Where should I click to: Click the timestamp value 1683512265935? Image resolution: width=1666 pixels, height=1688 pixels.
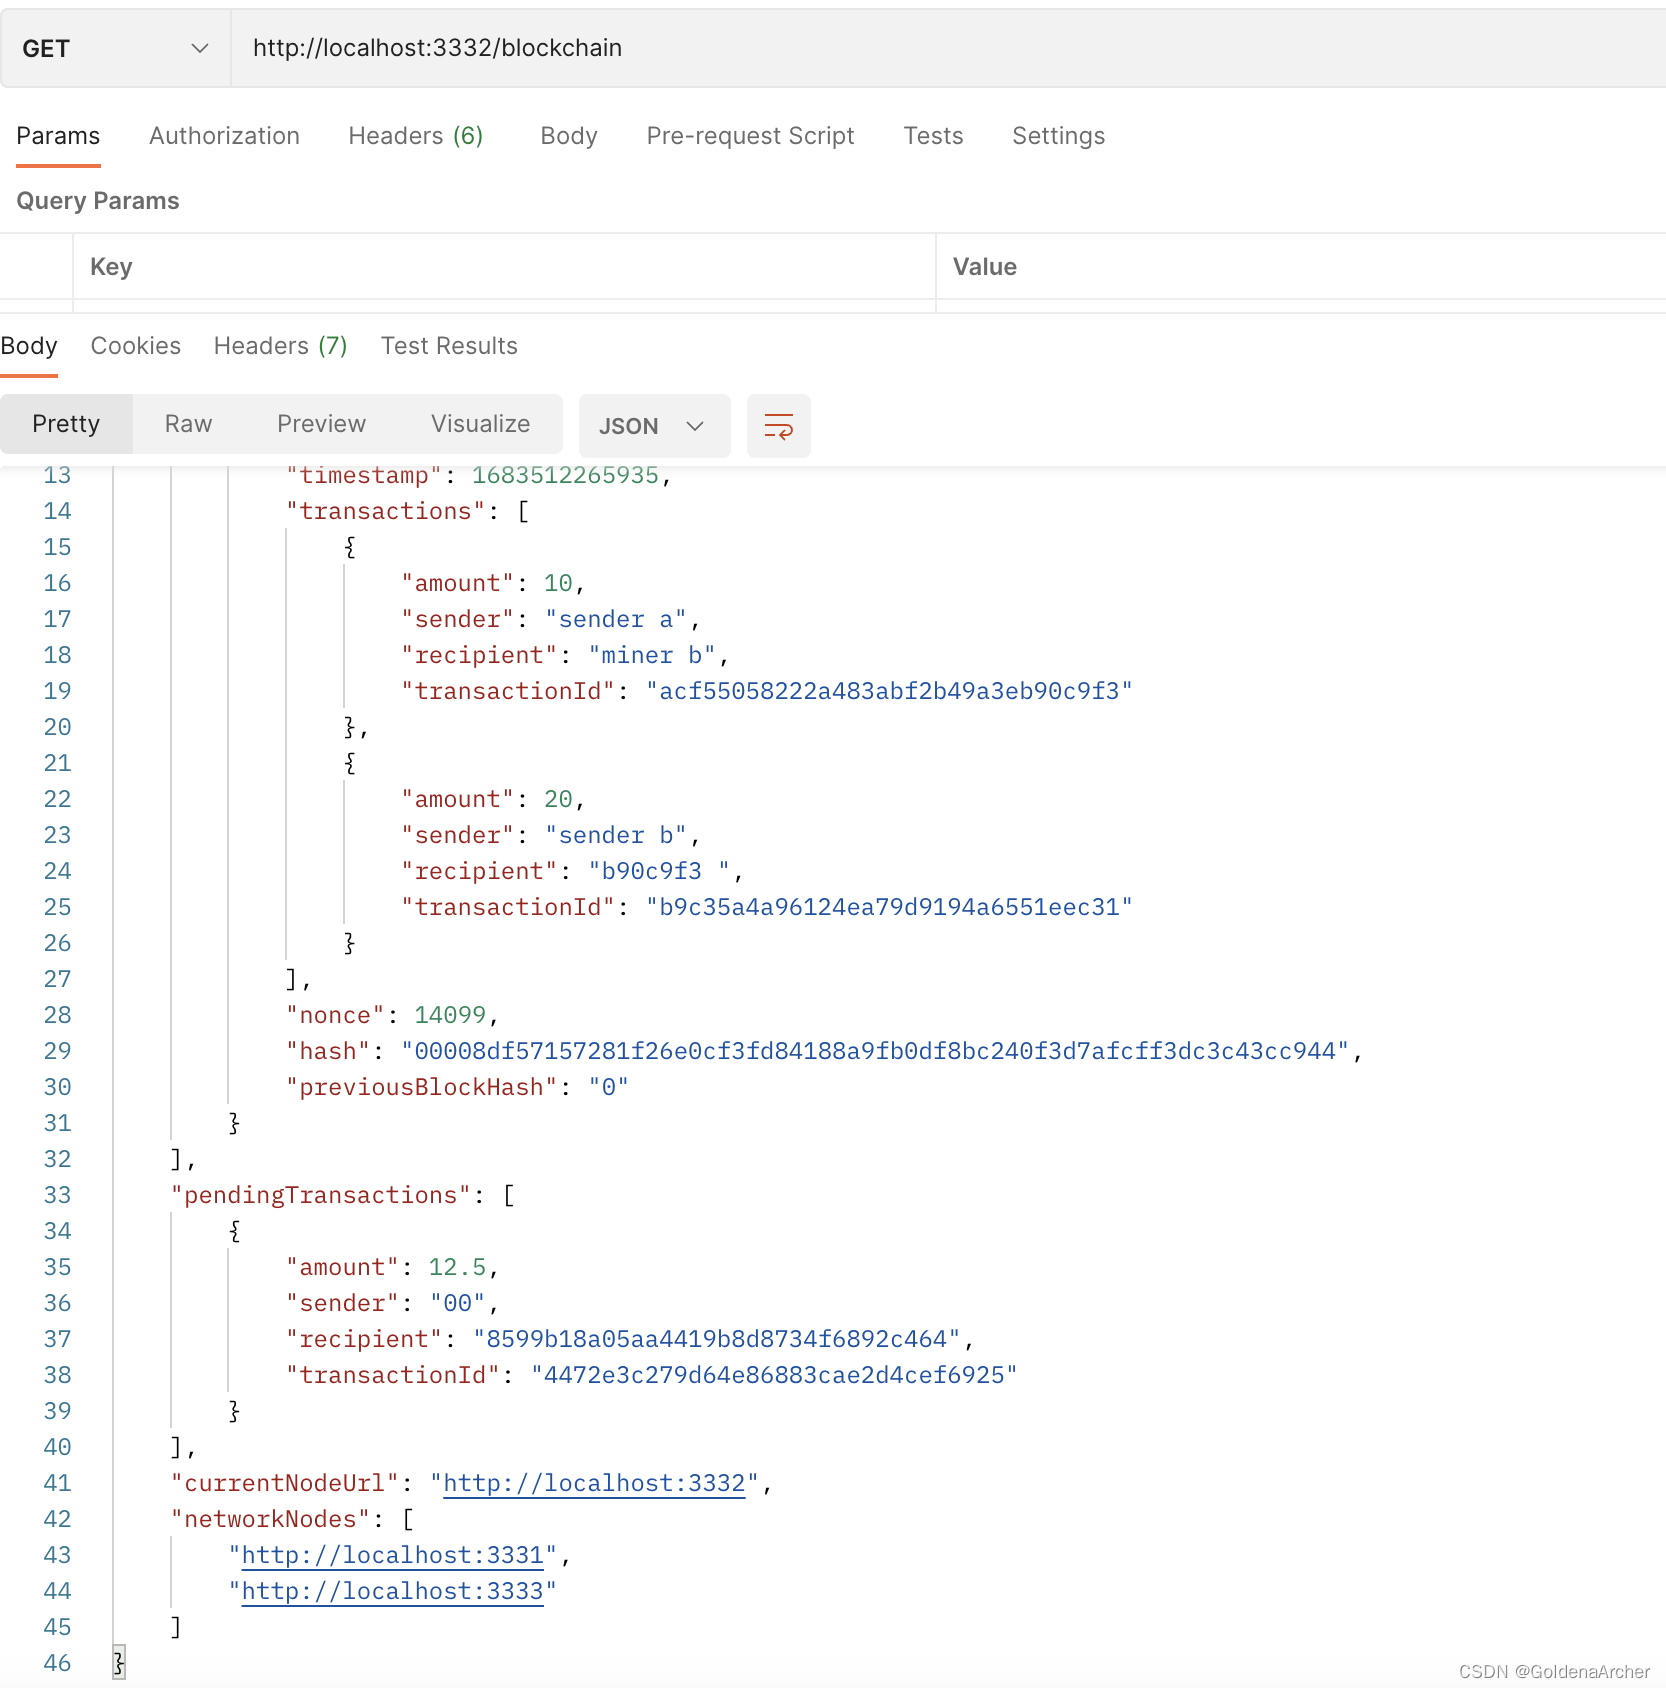click(x=565, y=475)
